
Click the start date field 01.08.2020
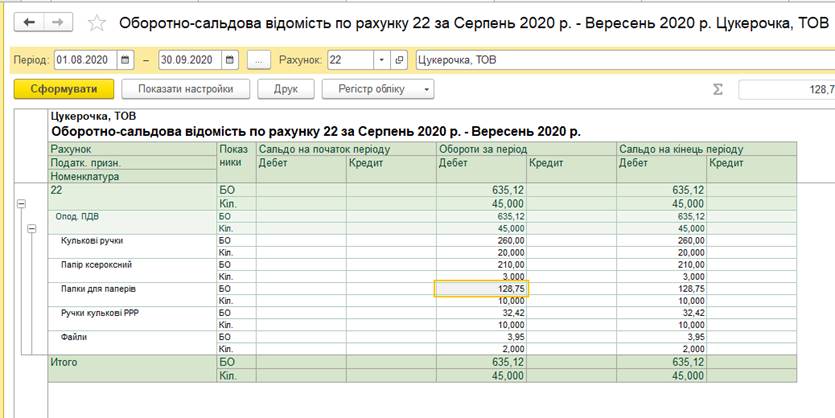pos(84,60)
